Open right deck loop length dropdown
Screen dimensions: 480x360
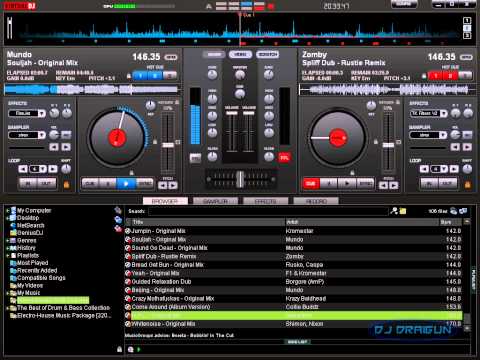(445, 169)
